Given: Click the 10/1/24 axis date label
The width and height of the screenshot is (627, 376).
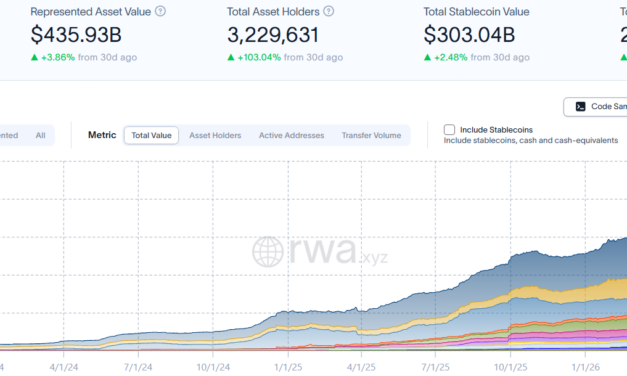Looking at the screenshot, I should pos(213,367).
